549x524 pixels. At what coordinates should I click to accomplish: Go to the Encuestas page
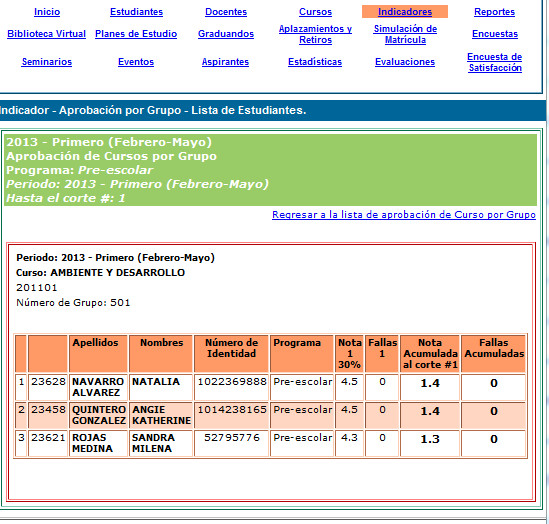coord(495,34)
